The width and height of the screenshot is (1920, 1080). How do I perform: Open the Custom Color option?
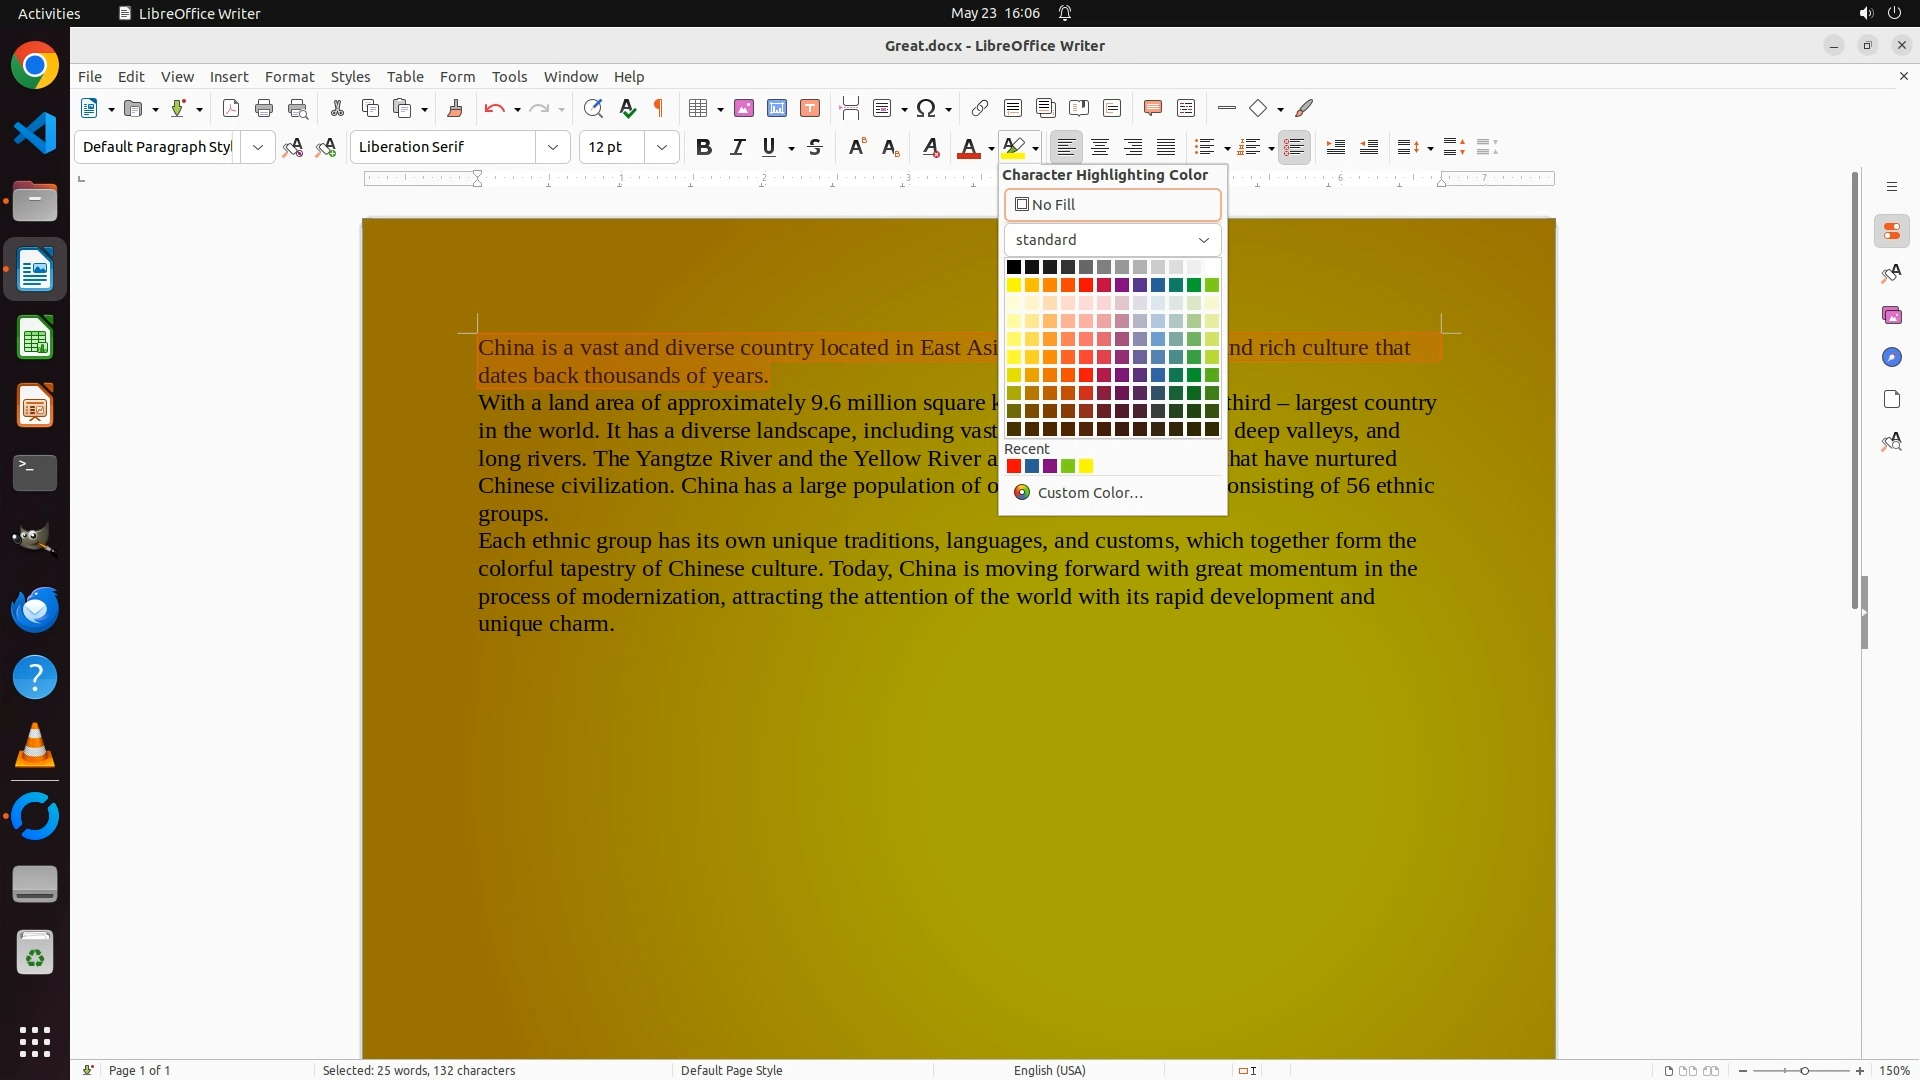(1089, 493)
